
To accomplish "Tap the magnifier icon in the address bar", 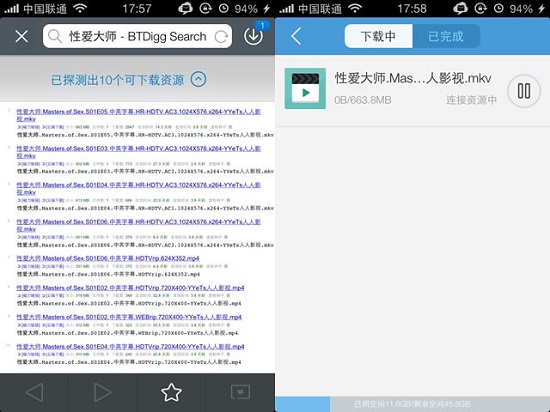I will [55, 36].
